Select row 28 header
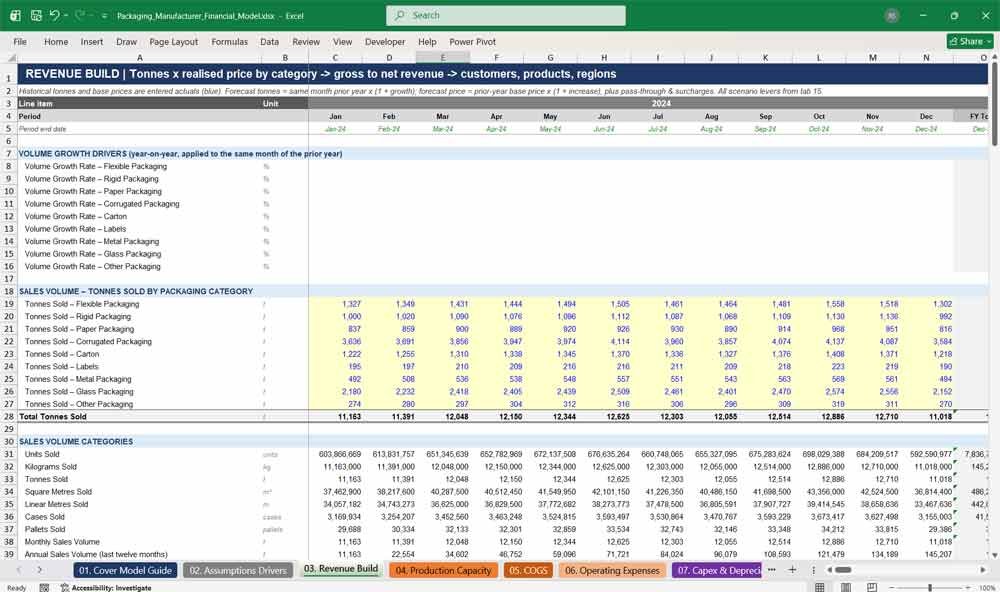This screenshot has height=592, width=1000. pyautogui.click(x=9, y=417)
